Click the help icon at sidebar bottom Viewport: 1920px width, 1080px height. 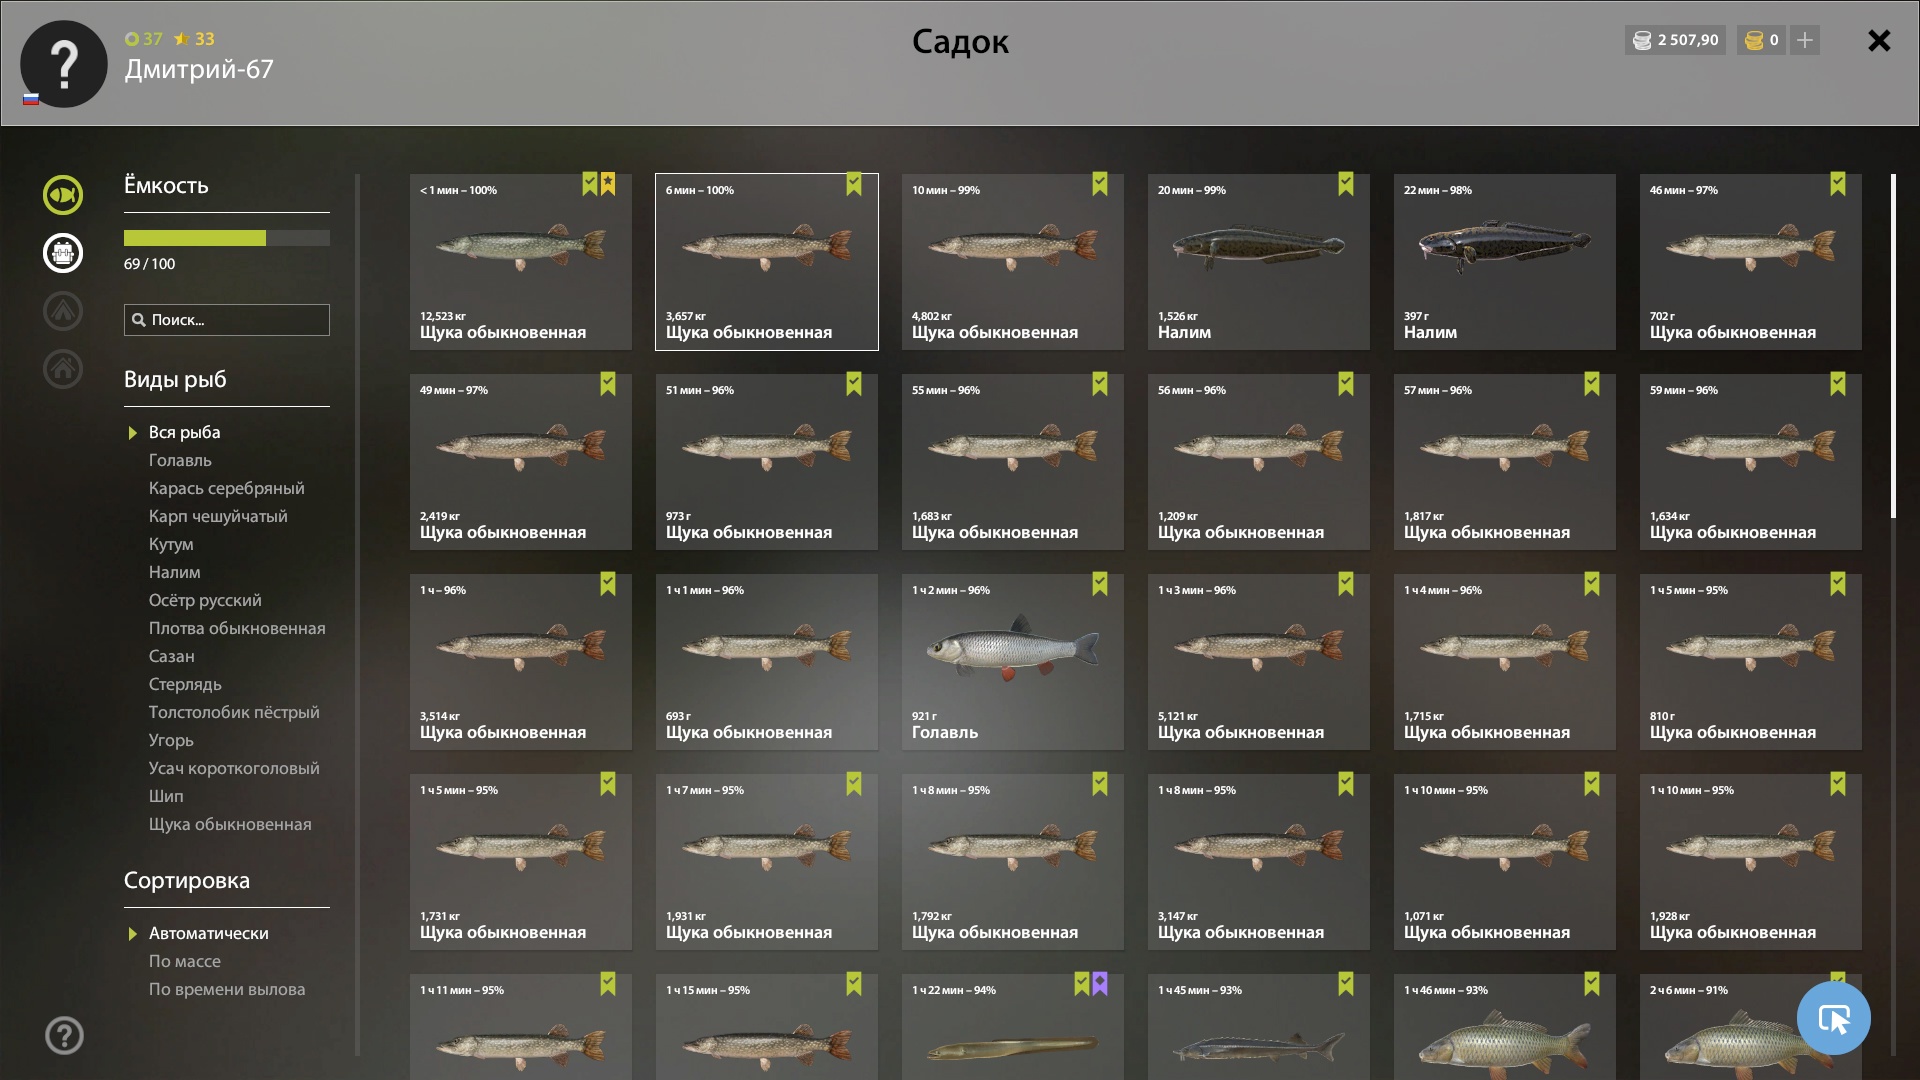pos(64,1036)
